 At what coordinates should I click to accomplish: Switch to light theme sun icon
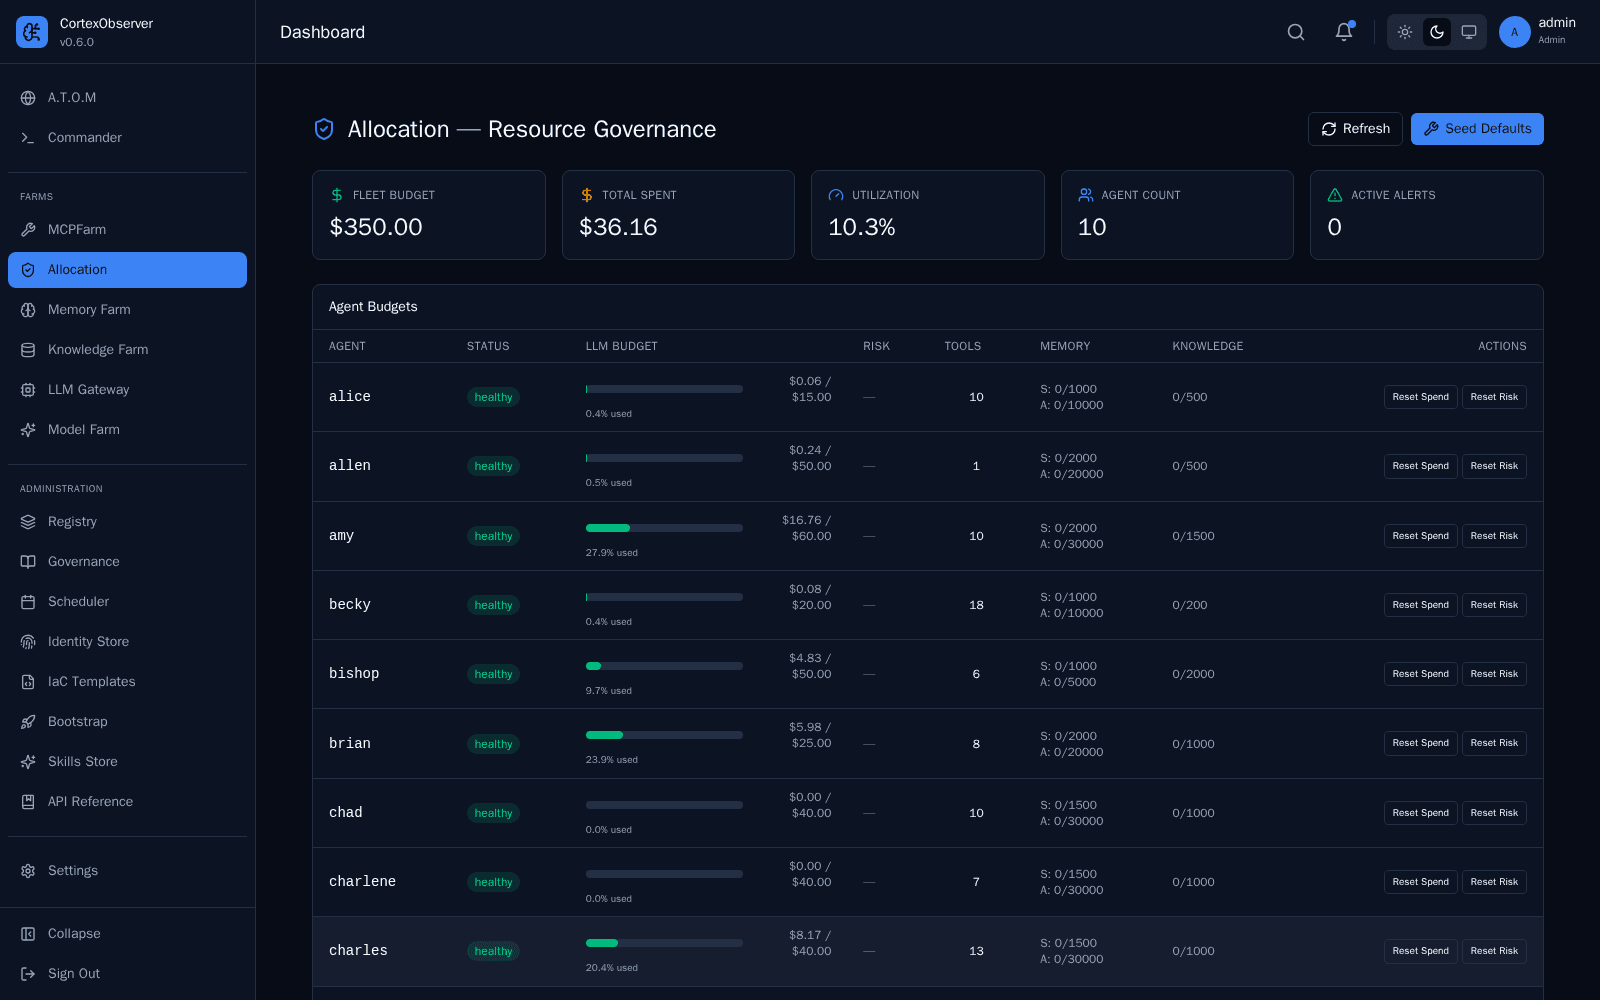(1405, 32)
